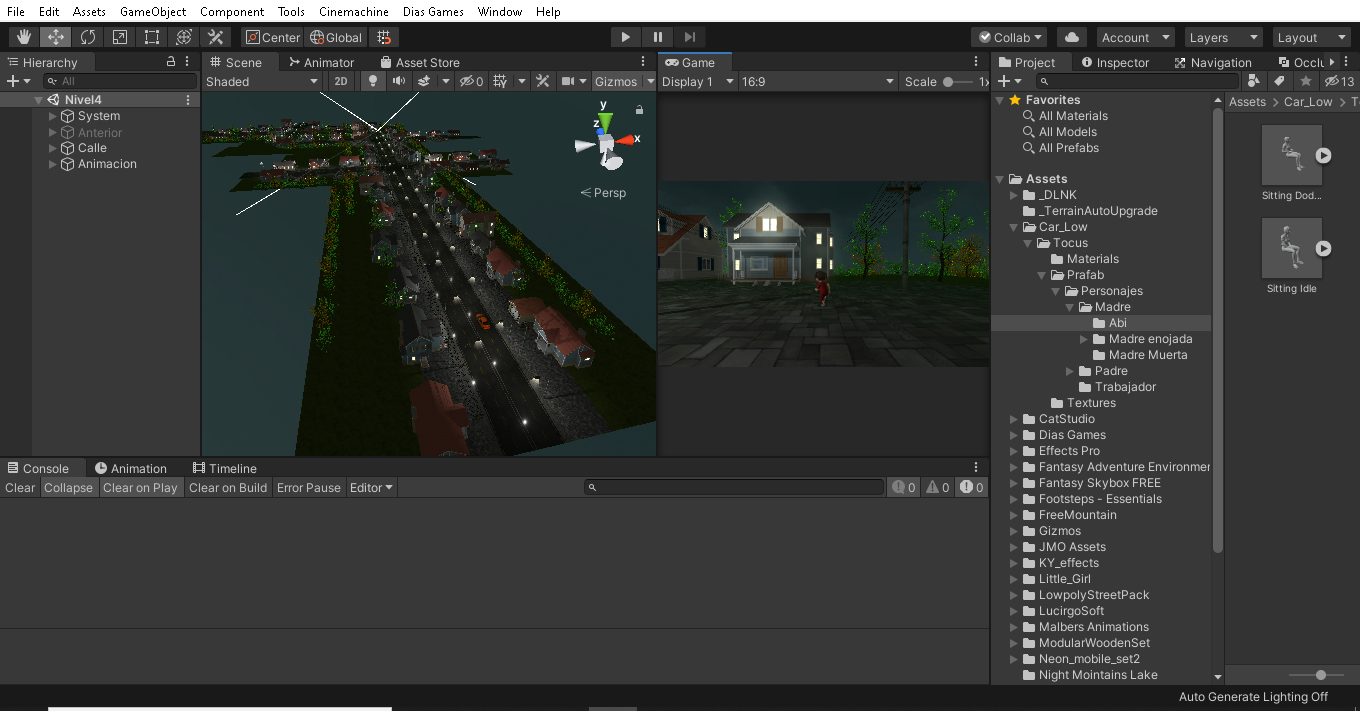
Task: Open the Shaded draw mode dropdown
Action: point(262,81)
